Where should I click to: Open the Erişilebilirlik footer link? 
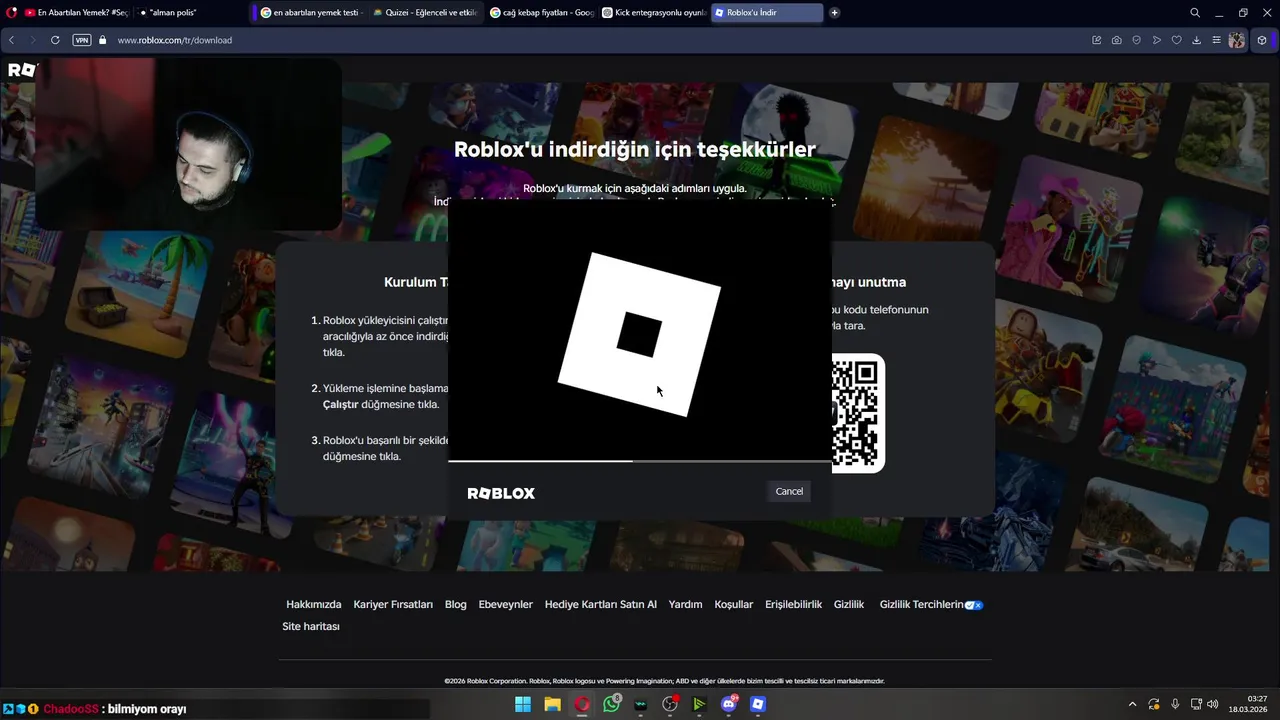794,604
